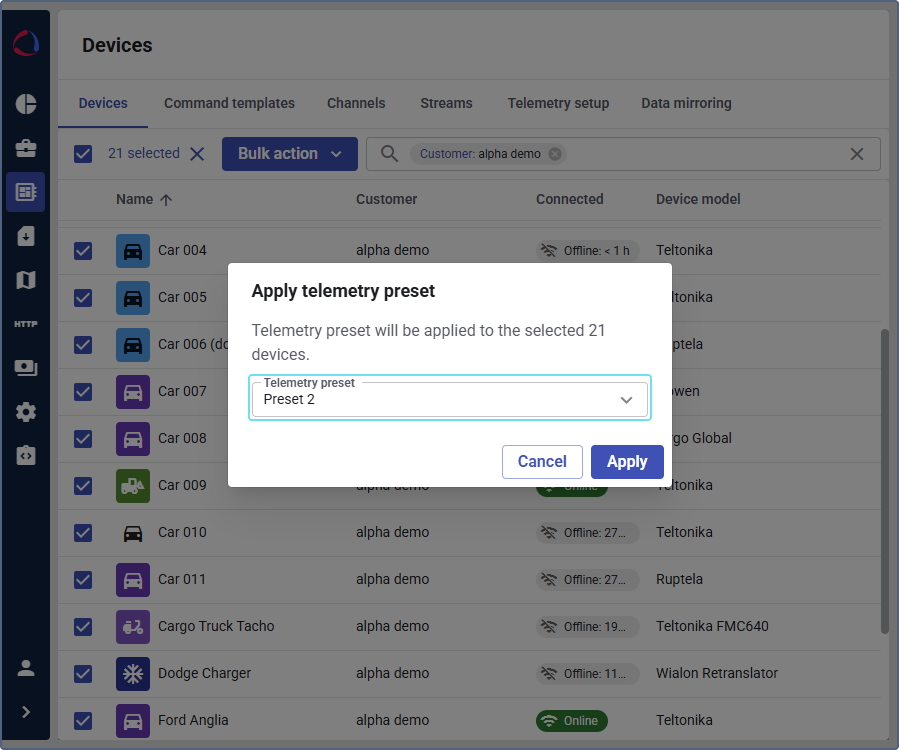Image resolution: width=899 pixels, height=750 pixels.
Task: Open settings gear icon in sidebar
Action: [26, 412]
